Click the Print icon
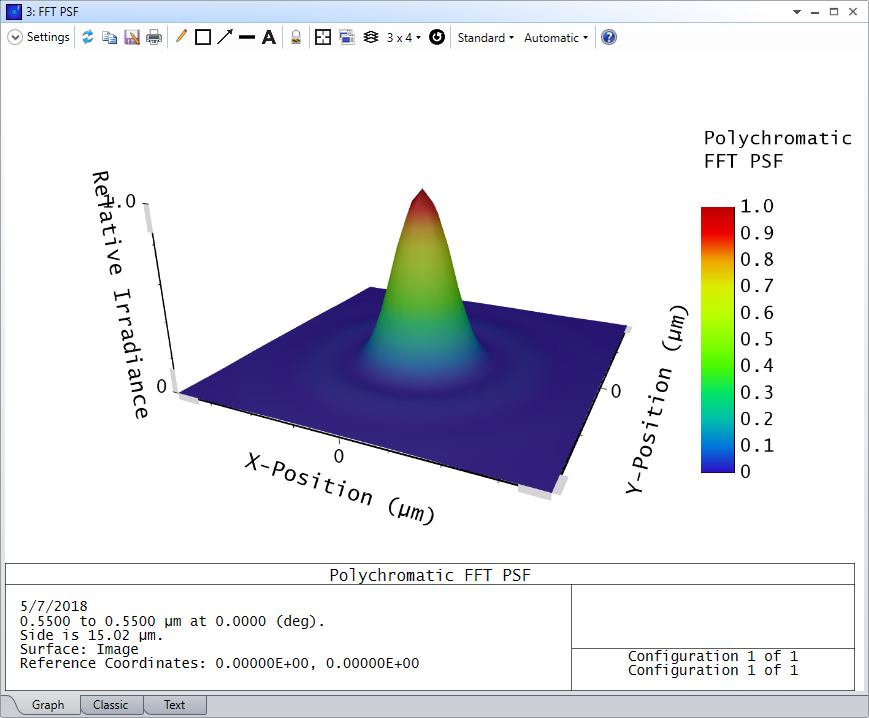Screen dimensions: 869x718 coord(154,37)
